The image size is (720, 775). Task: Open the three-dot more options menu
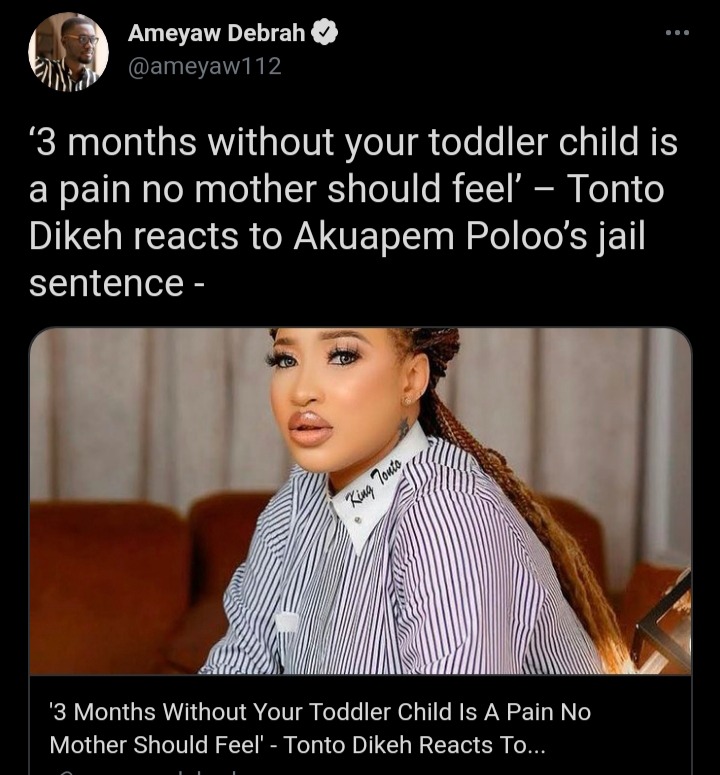click(x=677, y=33)
